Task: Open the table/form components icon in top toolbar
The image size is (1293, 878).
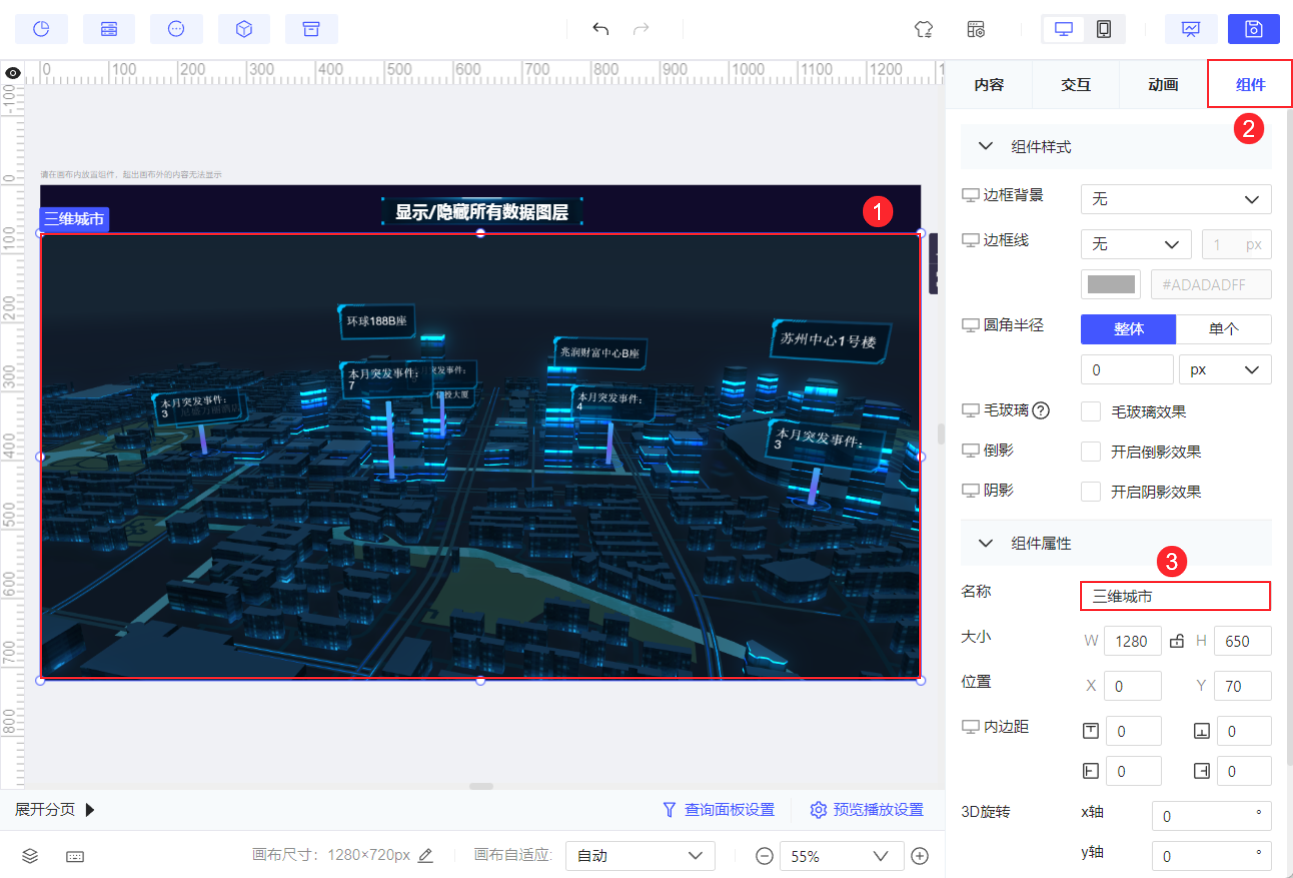Action: [x=109, y=29]
